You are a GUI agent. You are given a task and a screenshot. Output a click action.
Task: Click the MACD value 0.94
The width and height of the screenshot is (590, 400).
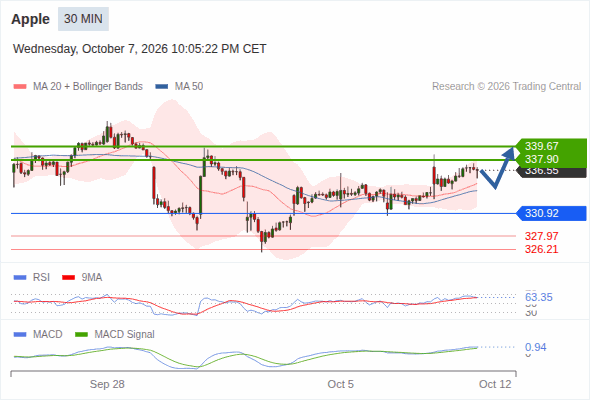pos(536,347)
